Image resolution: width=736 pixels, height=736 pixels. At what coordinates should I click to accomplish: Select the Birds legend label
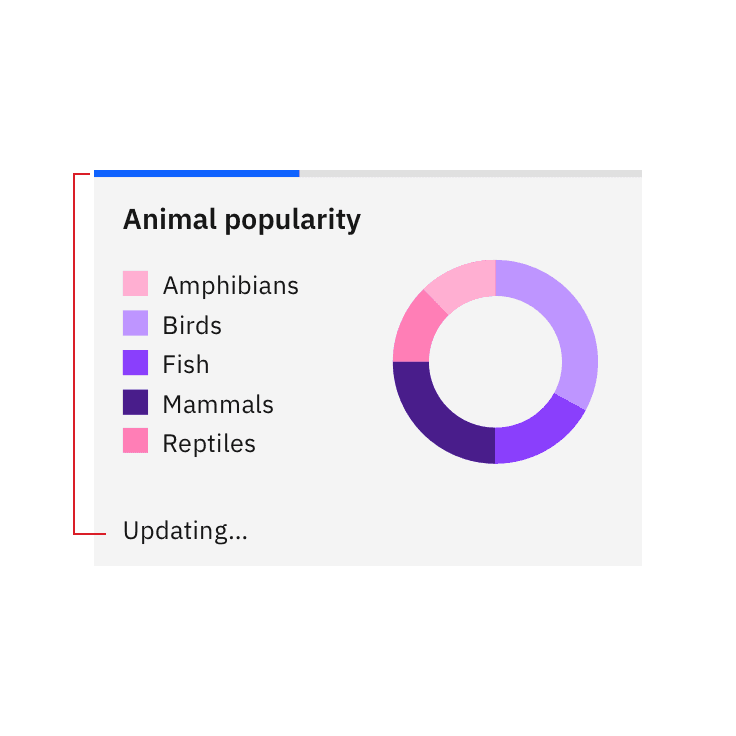coord(192,325)
